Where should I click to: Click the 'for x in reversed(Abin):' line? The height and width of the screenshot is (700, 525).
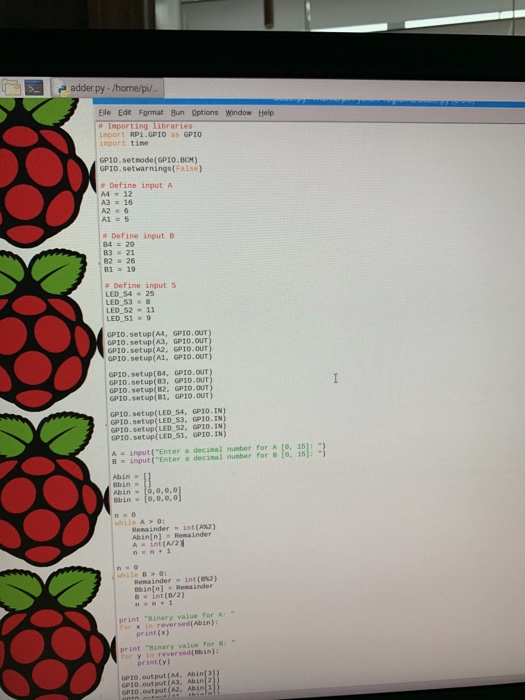169,625
